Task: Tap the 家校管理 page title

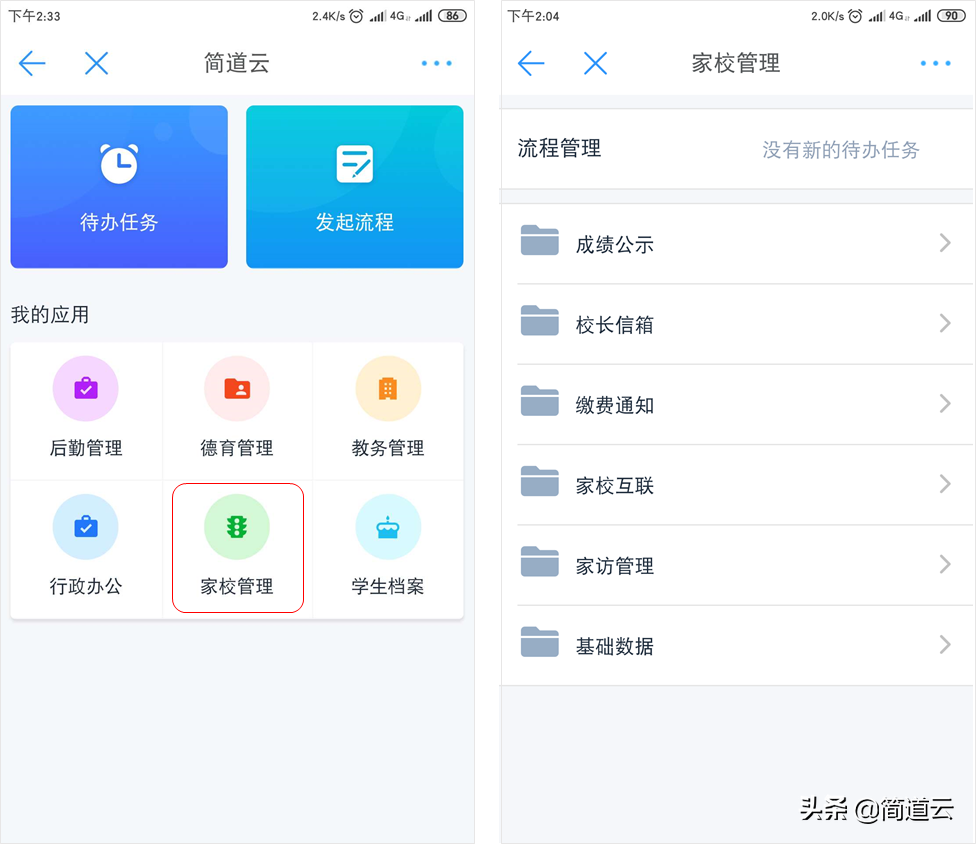Action: point(736,63)
